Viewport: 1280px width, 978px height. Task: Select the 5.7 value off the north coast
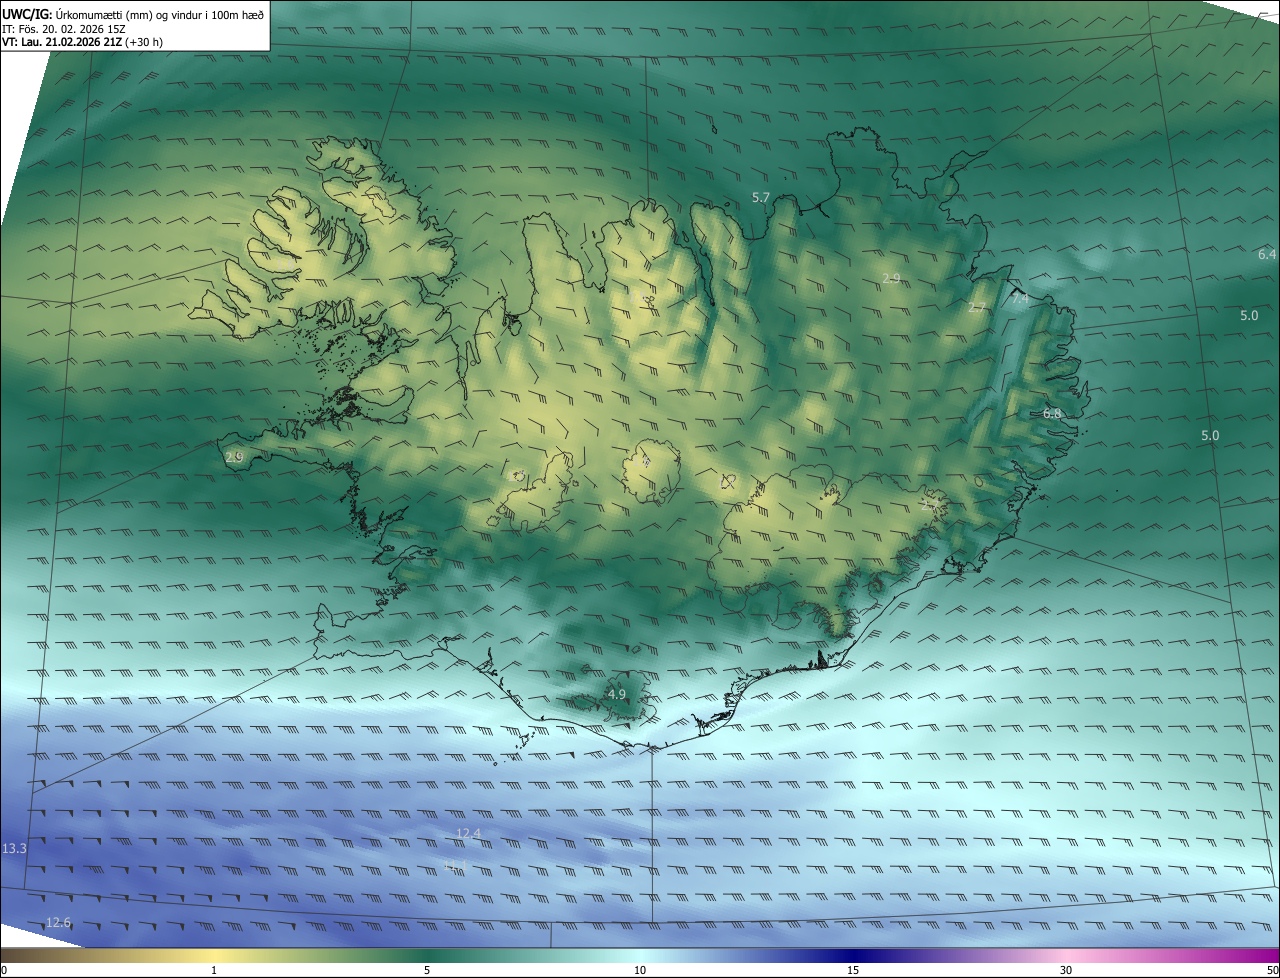point(761,198)
